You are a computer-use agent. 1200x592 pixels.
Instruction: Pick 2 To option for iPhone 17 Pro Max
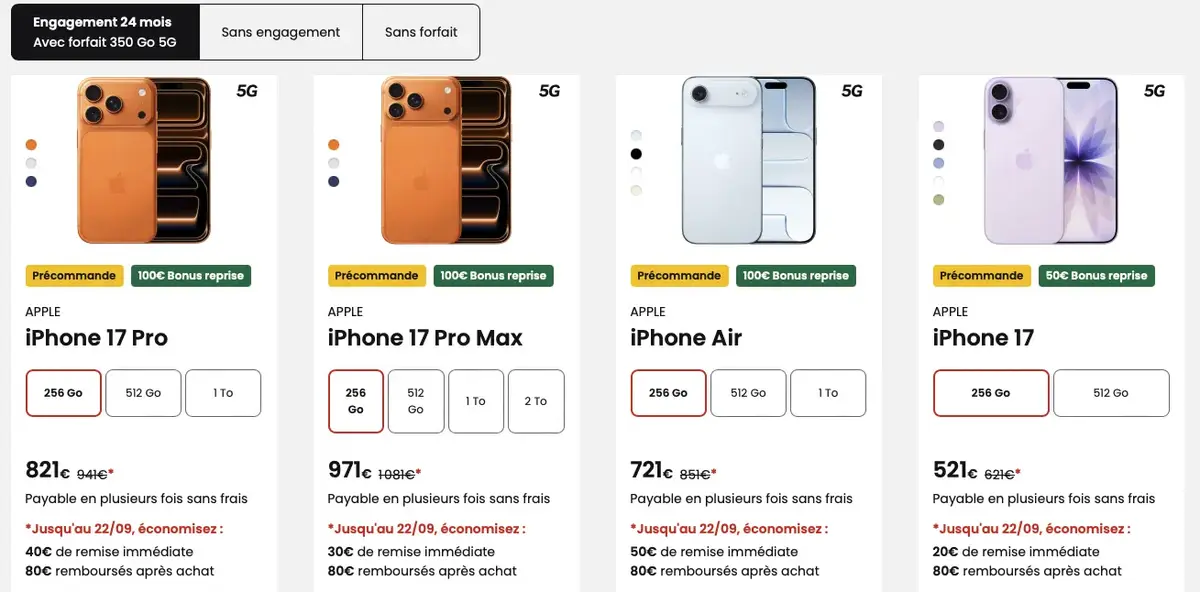point(536,401)
